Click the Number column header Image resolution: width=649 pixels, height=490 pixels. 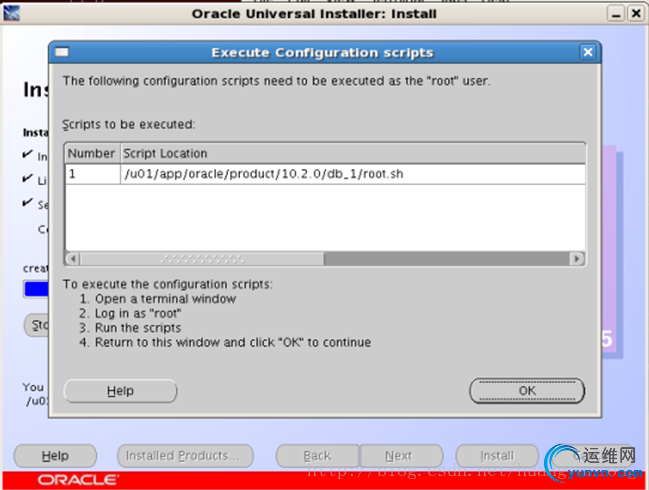(92, 153)
